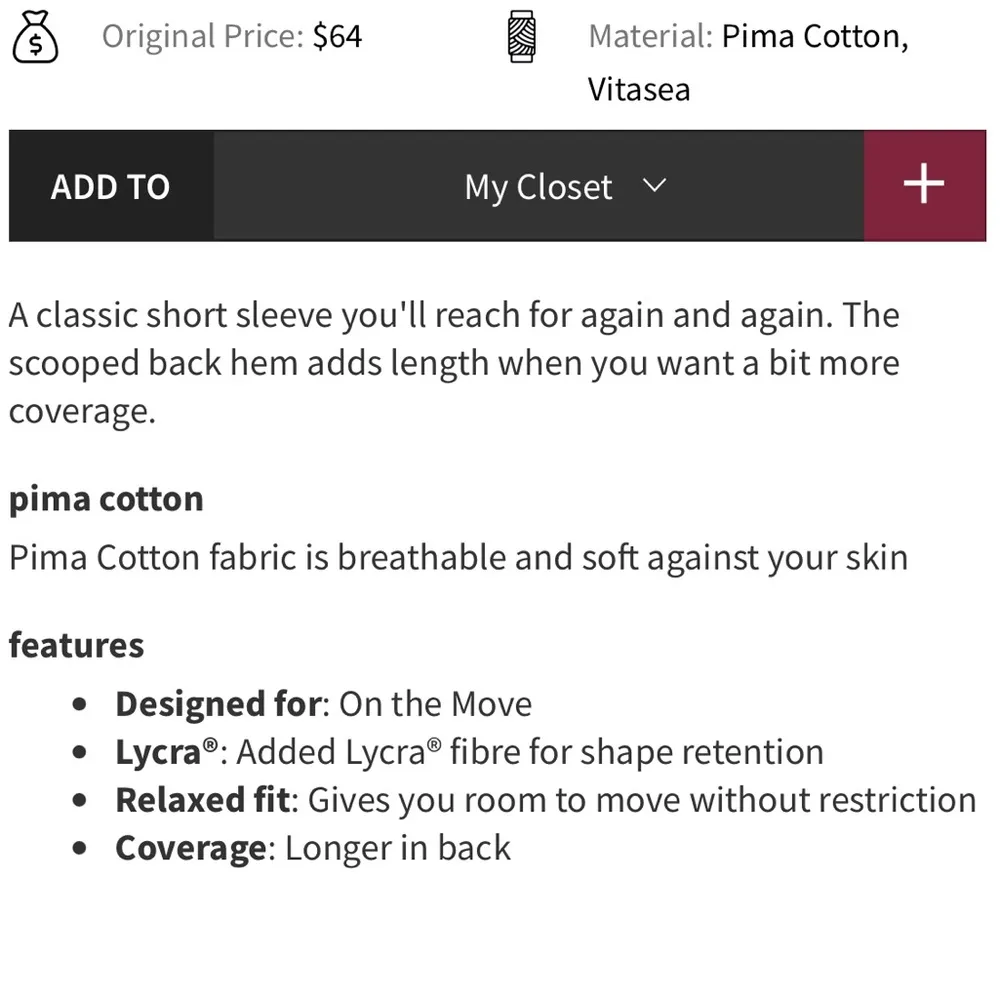Select the Vitasea material text
Viewport: 1000px width, 1000px height.
click(x=639, y=89)
